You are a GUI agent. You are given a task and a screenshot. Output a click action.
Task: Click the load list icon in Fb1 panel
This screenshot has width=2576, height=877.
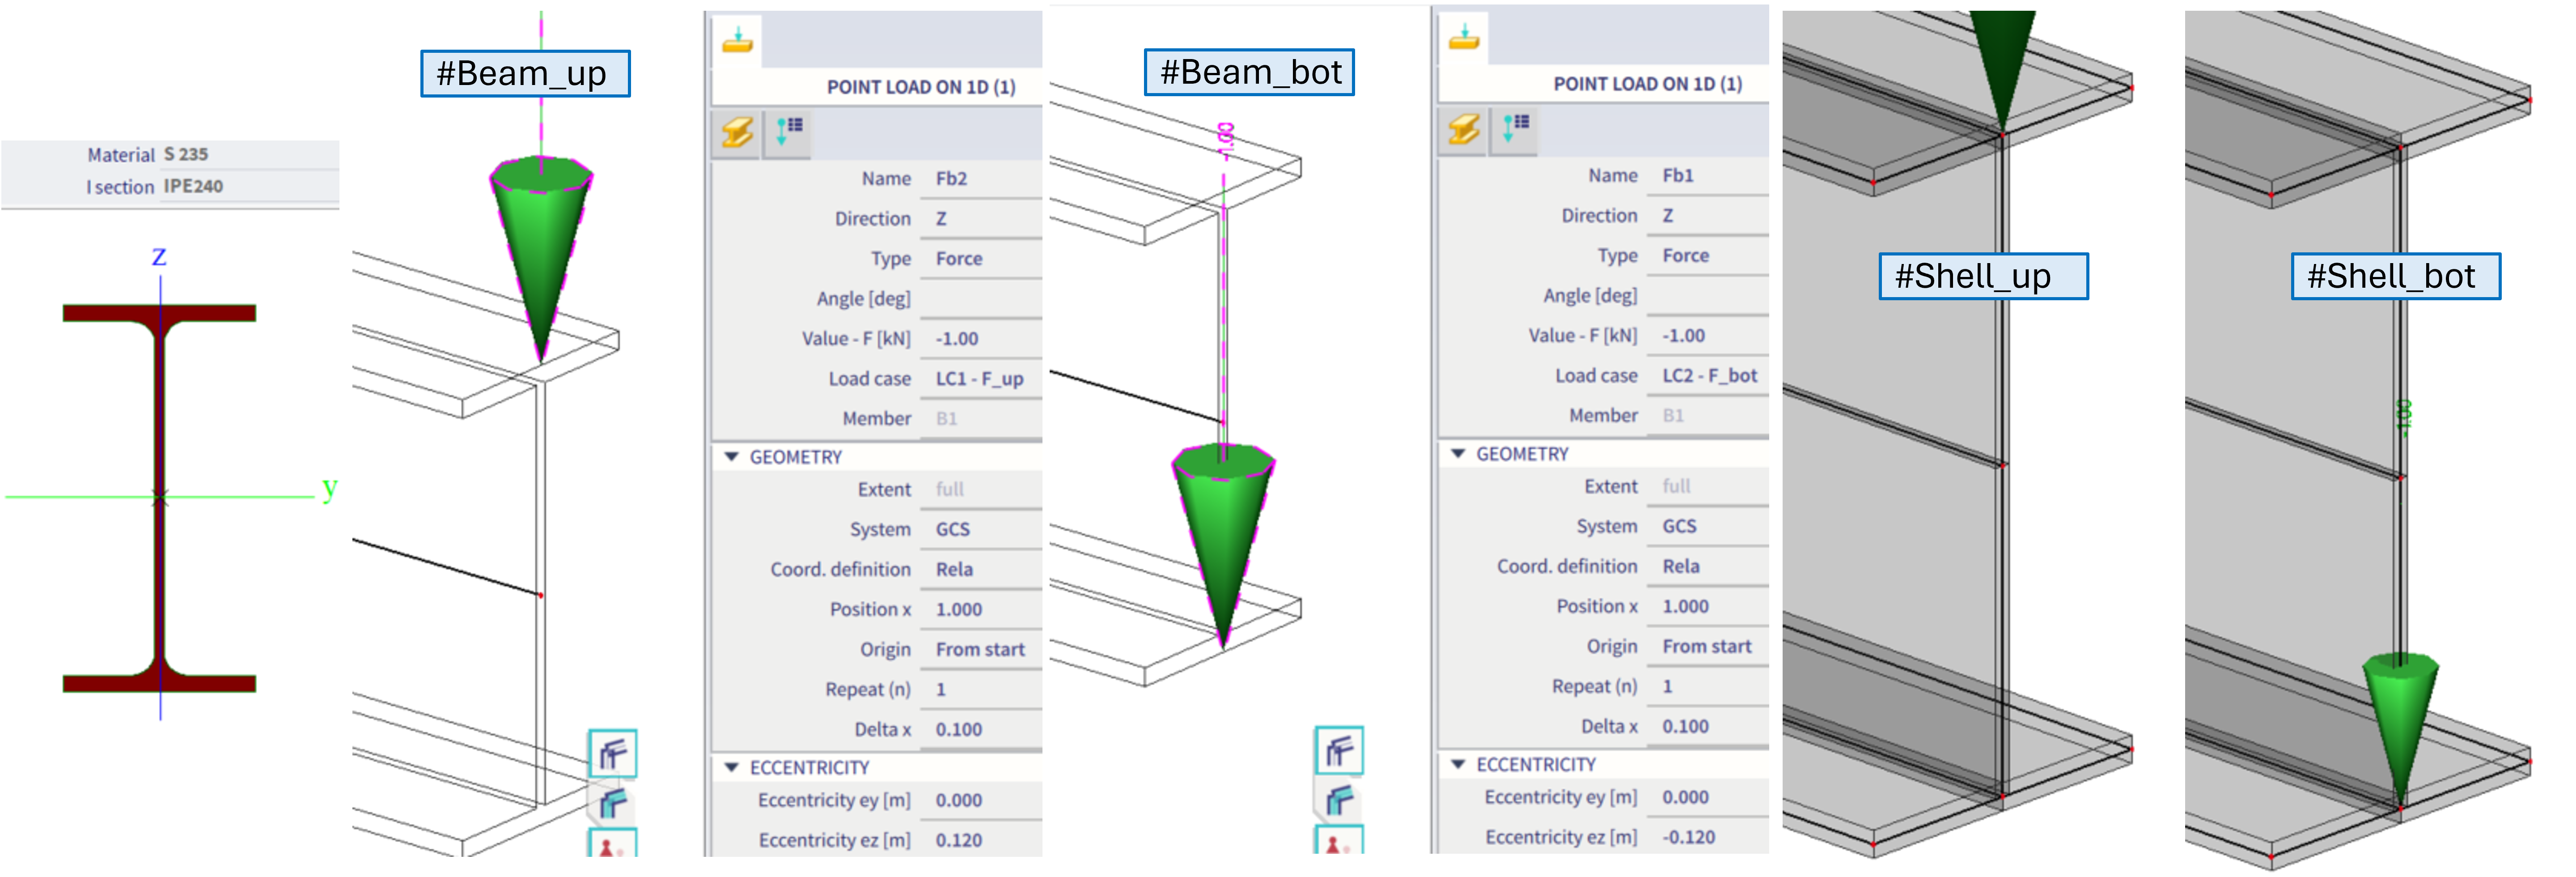click(1515, 128)
